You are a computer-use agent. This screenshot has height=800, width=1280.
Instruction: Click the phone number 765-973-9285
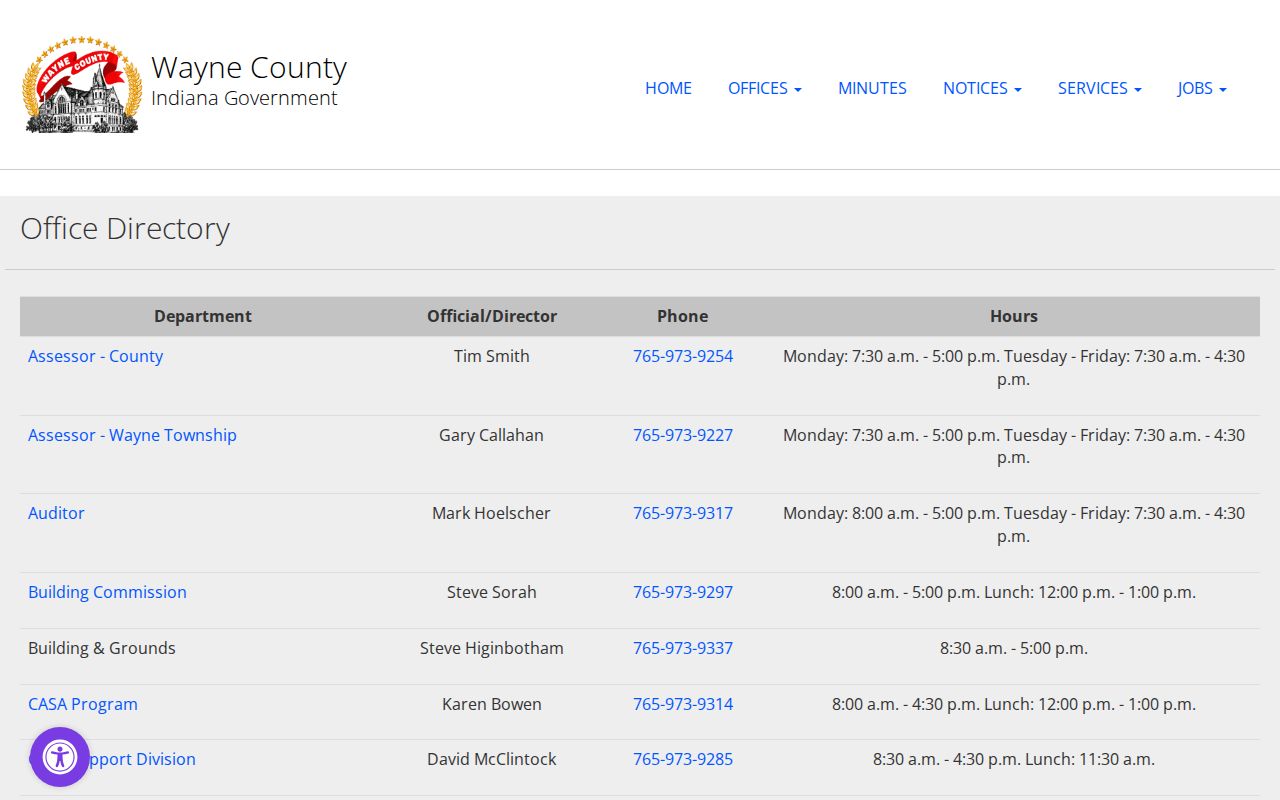click(683, 759)
